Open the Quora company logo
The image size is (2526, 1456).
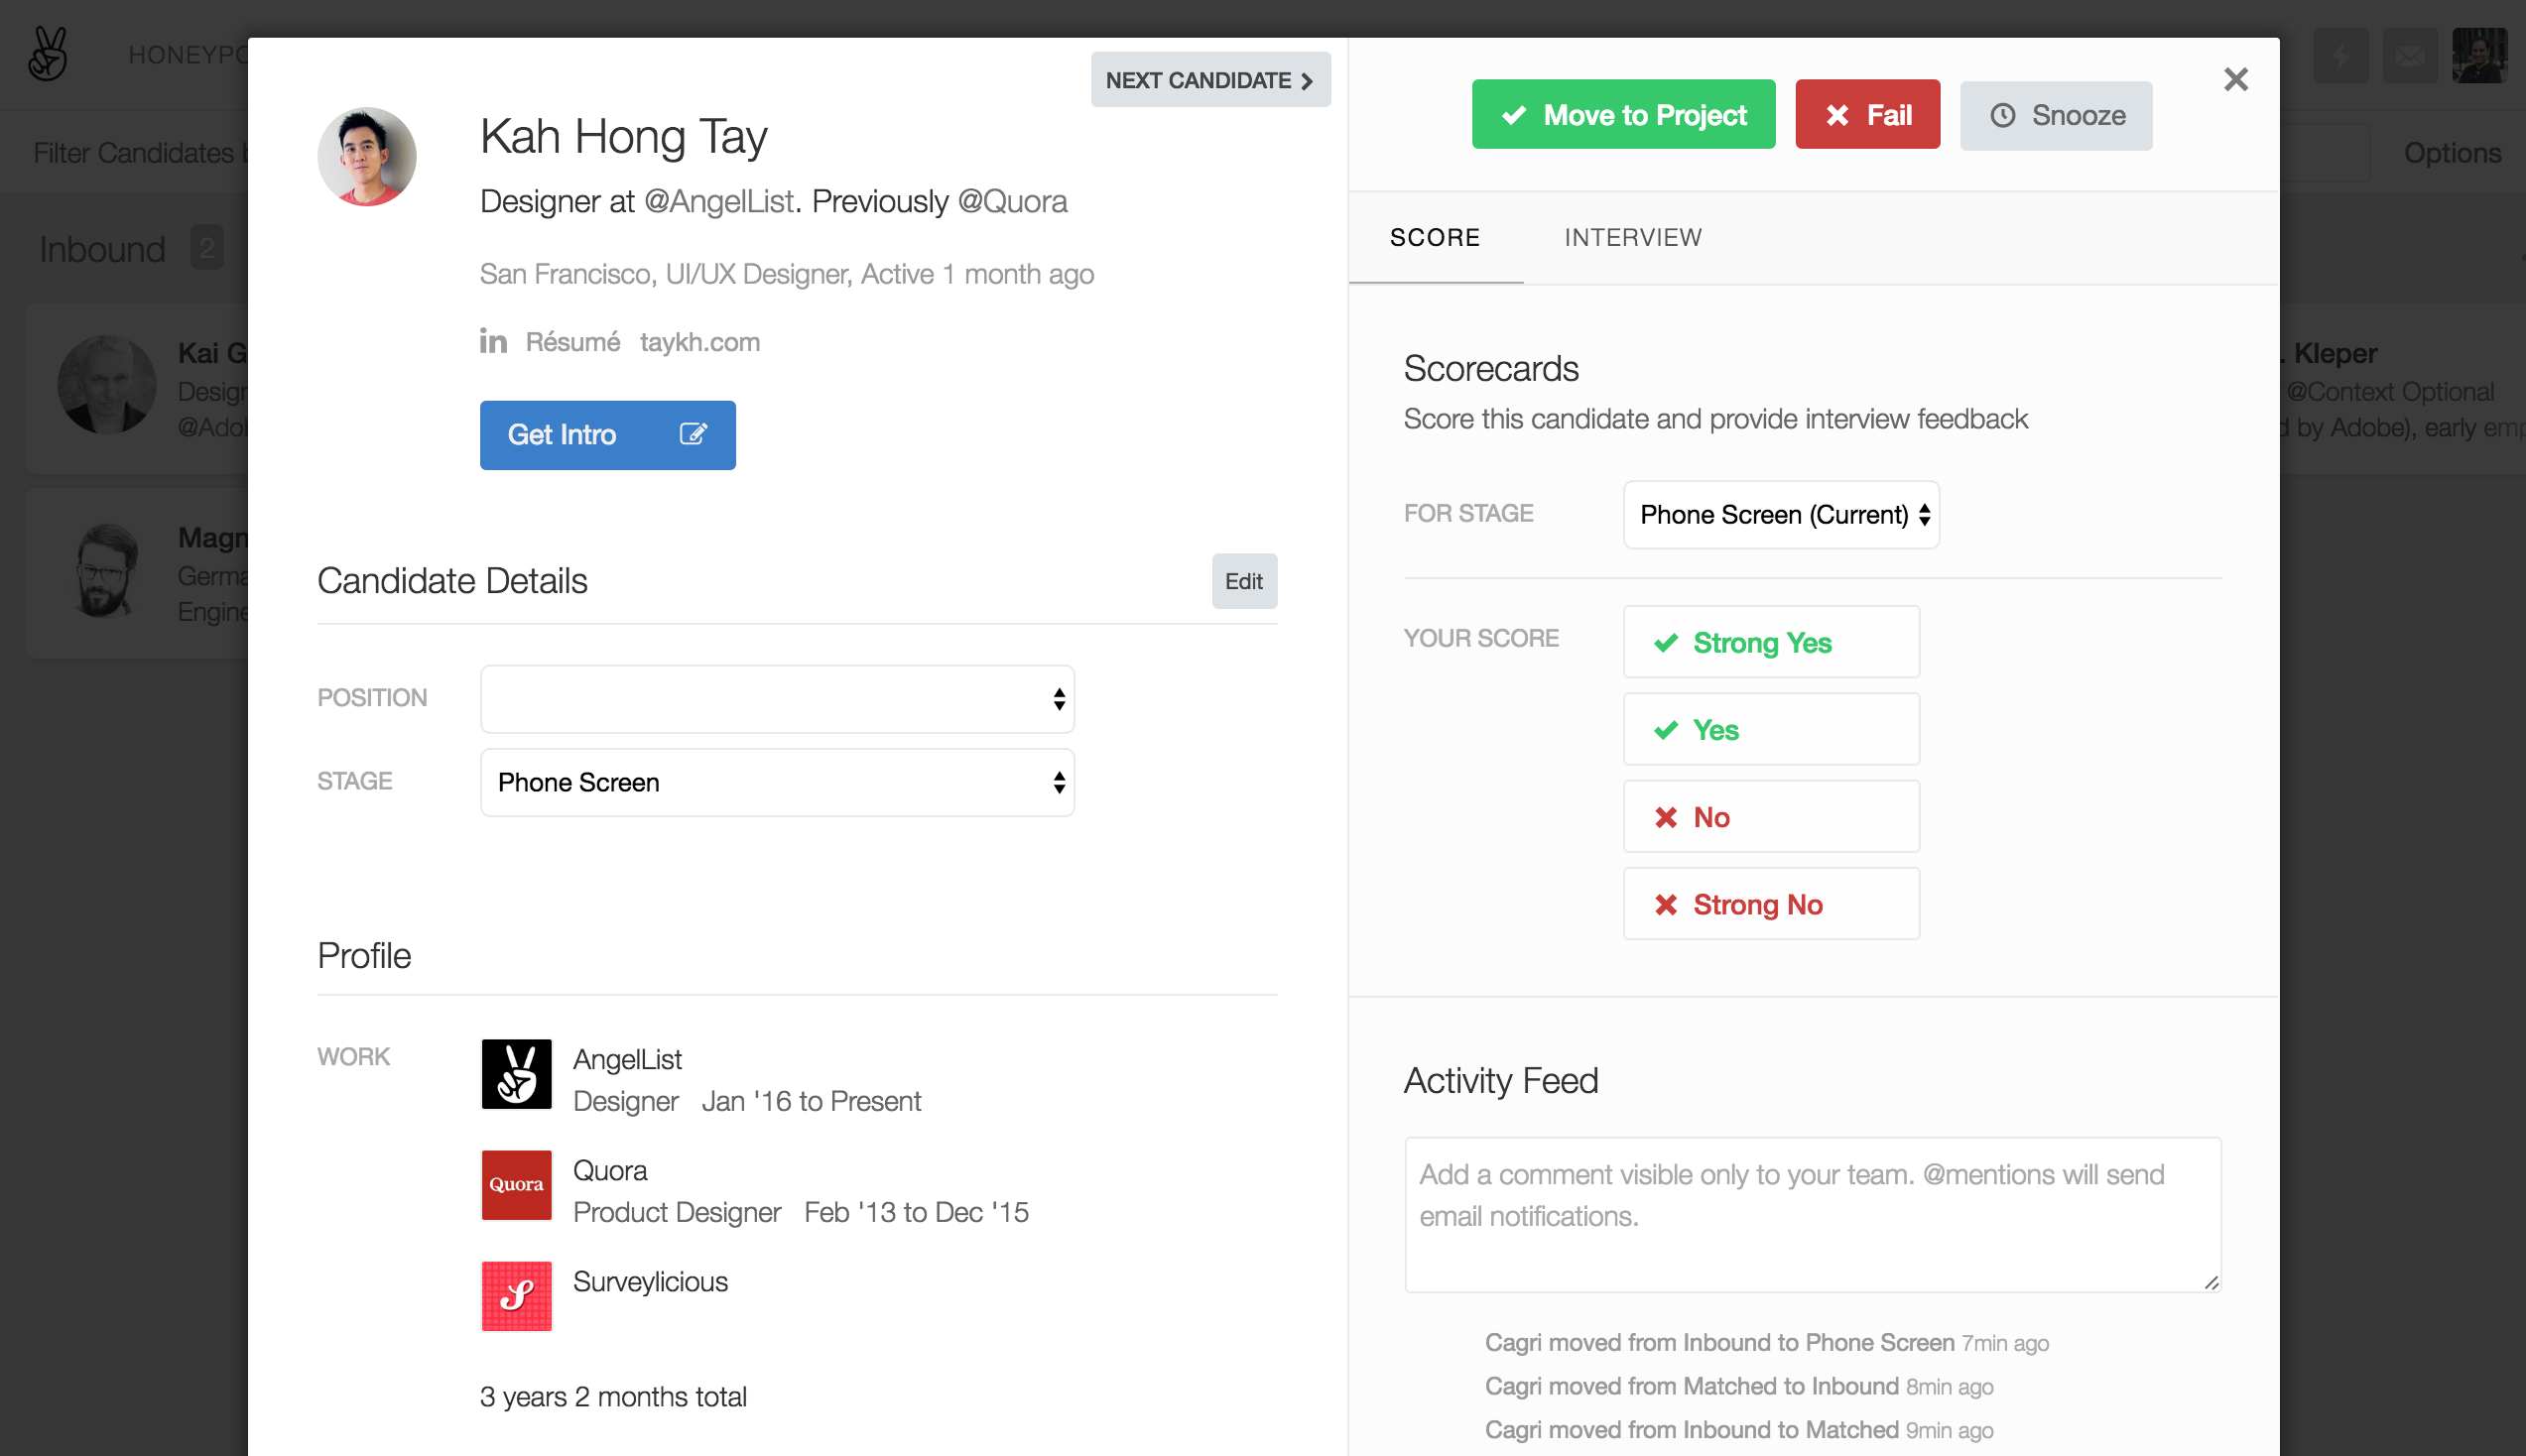(516, 1184)
